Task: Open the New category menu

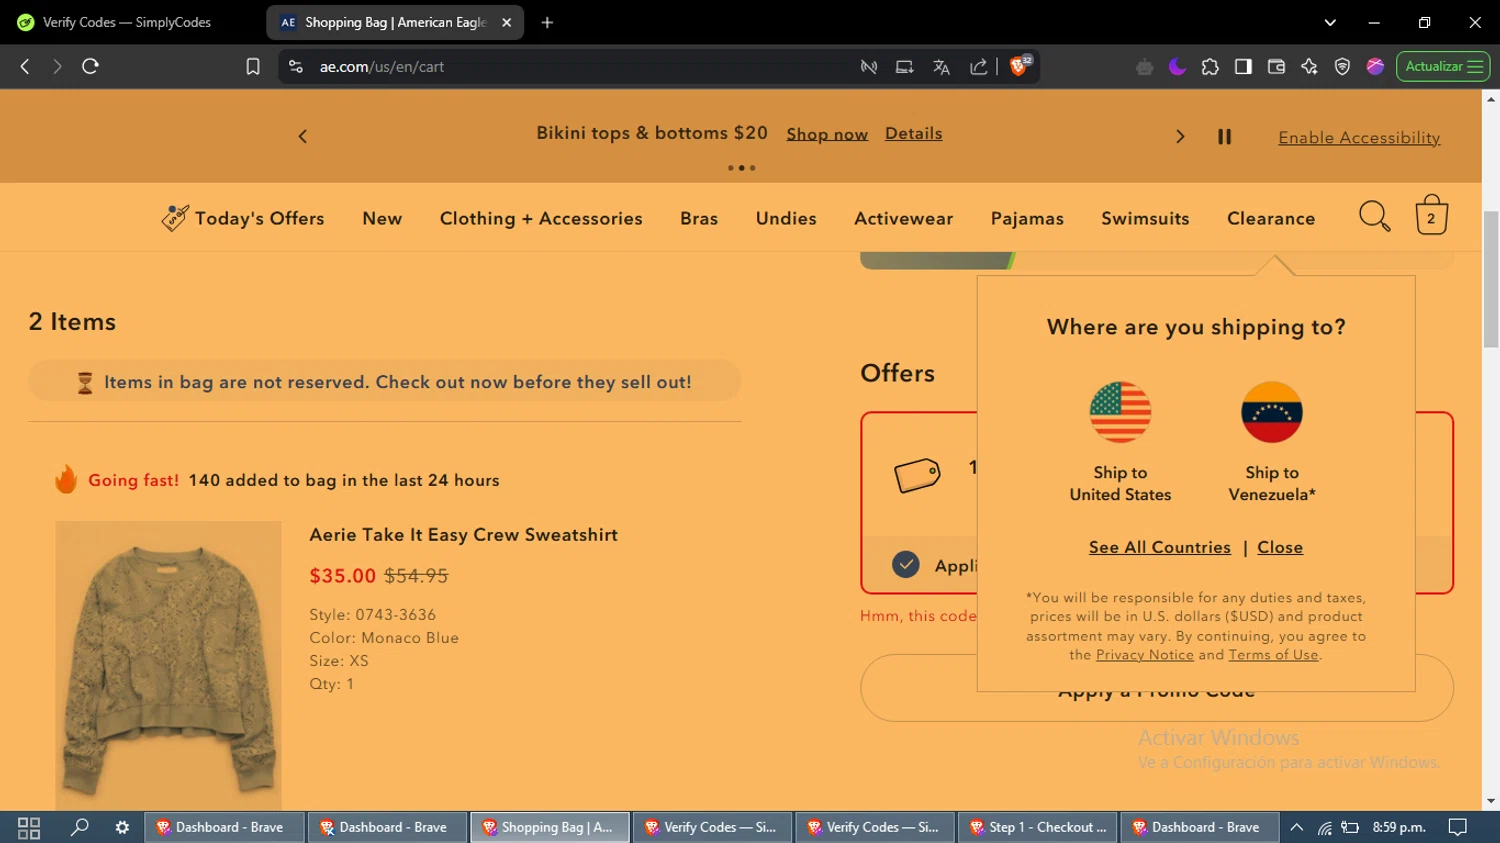Action: tap(382, 218)
